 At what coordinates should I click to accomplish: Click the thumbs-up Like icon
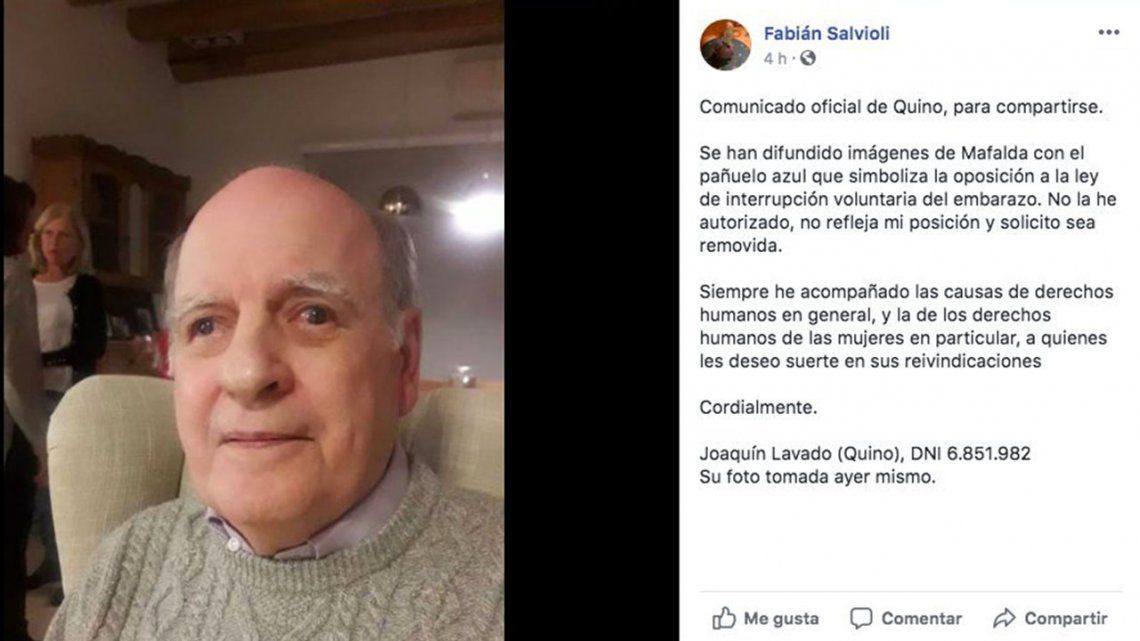[x=723, y=618]
